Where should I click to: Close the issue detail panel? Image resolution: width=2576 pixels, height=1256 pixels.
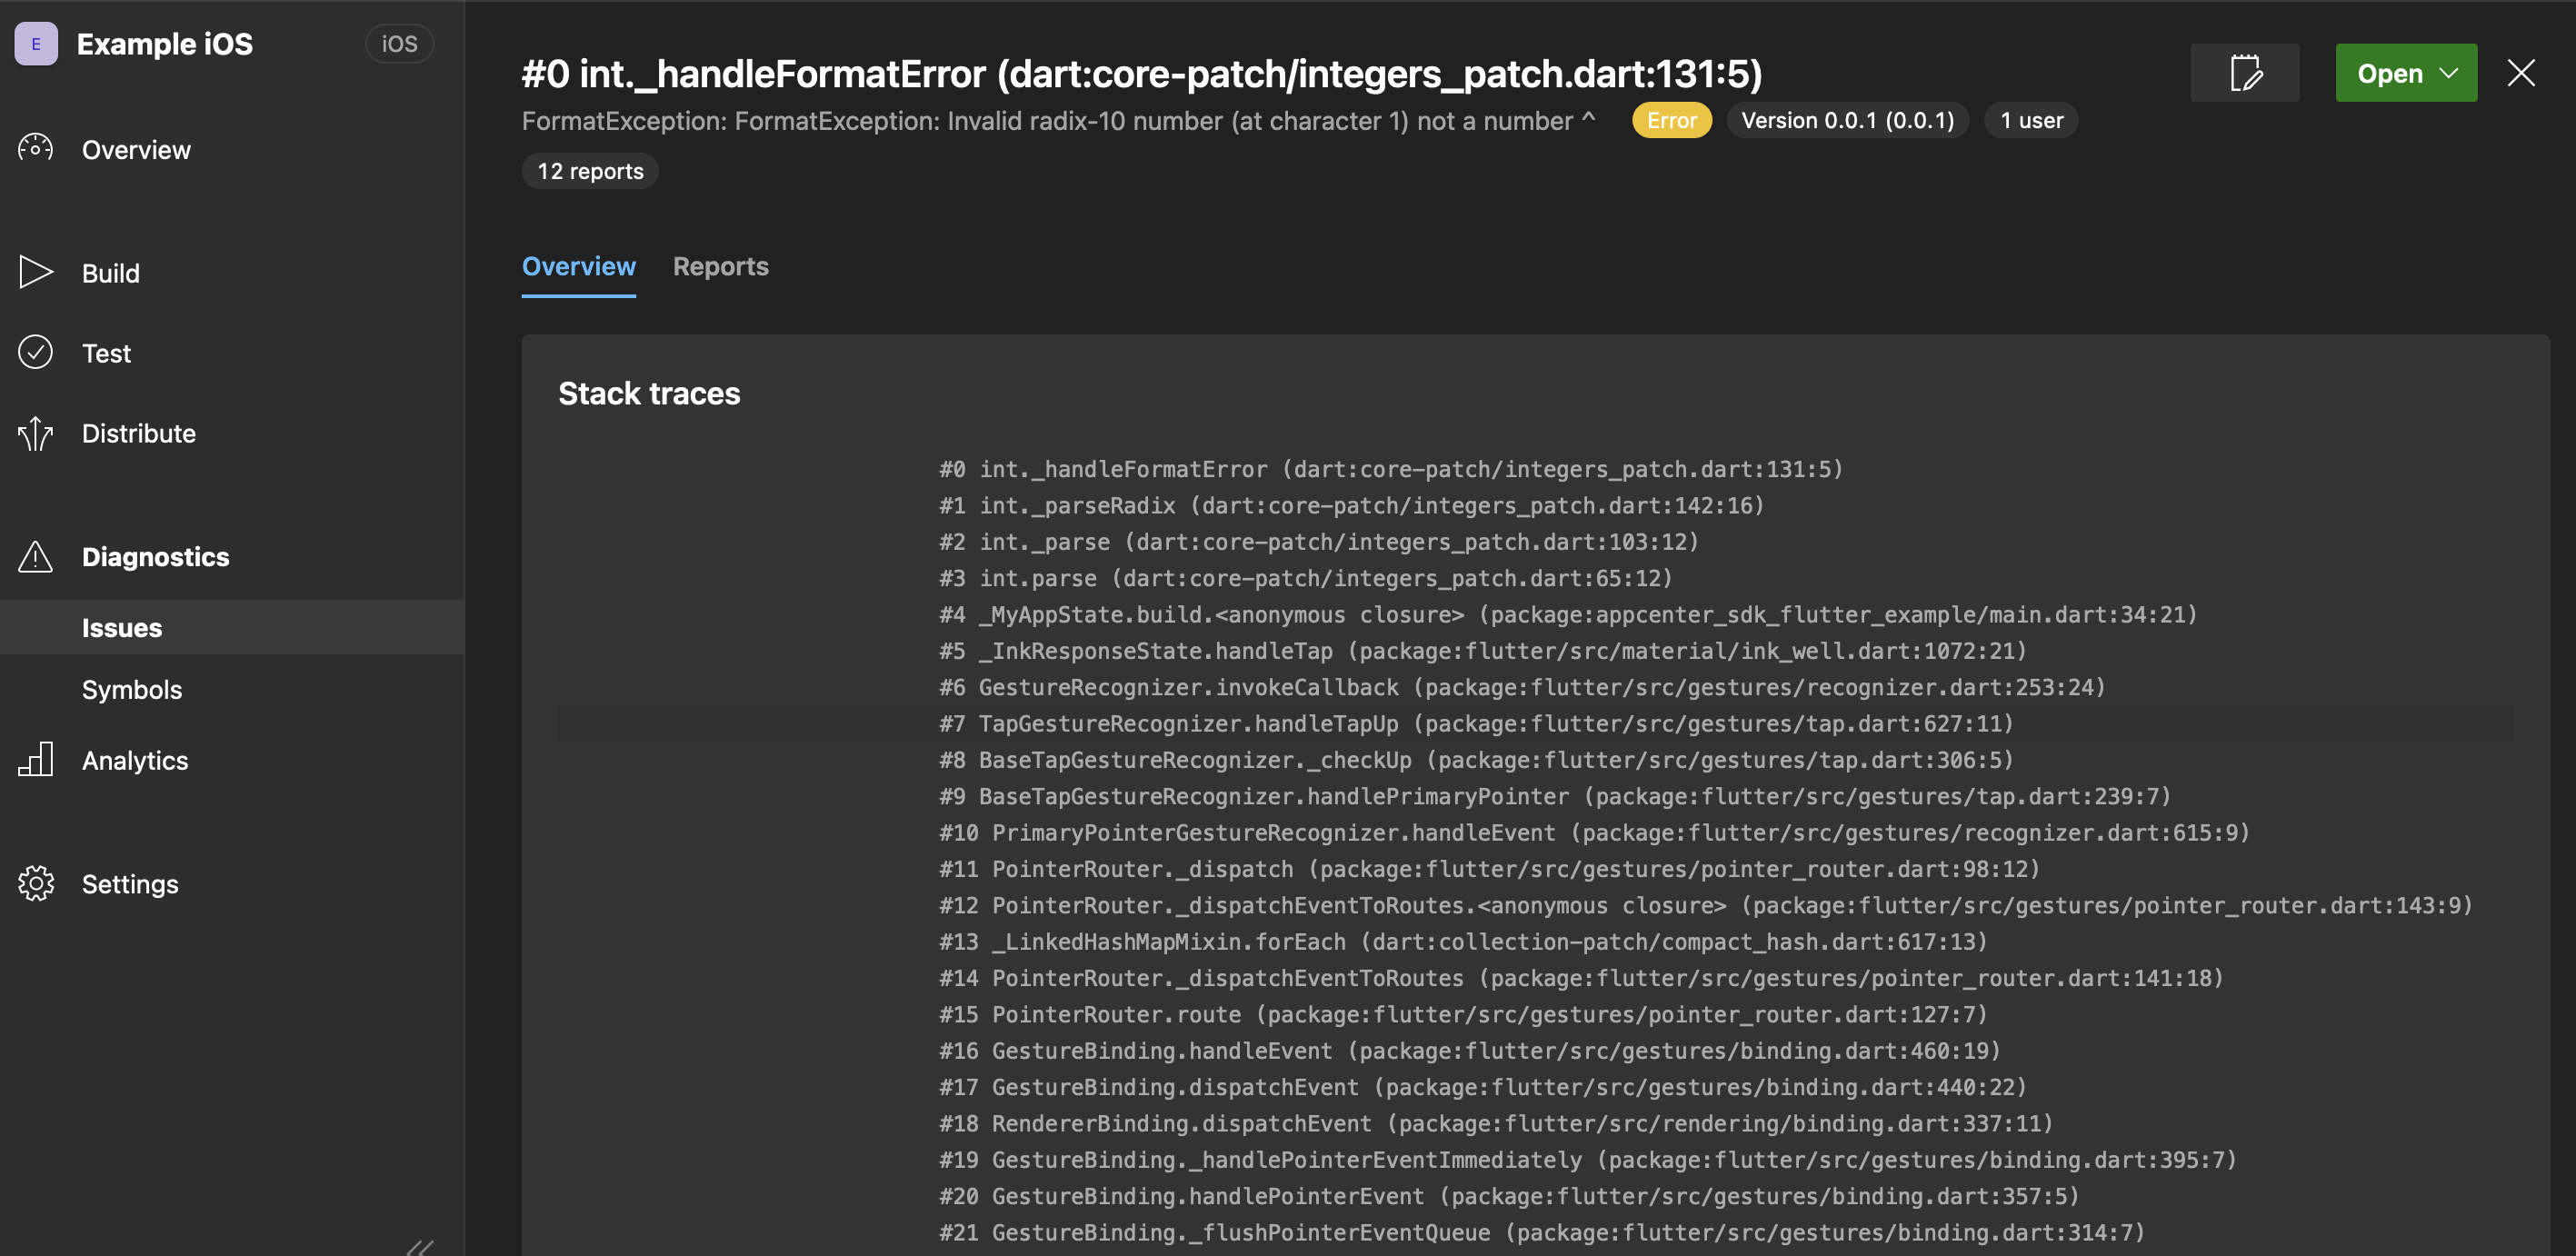pos(2520,73)
